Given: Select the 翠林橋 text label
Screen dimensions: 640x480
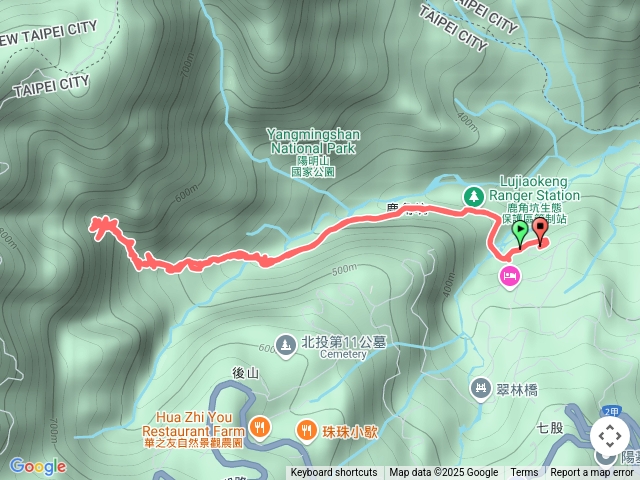Looking at the screenshot, I should (x=517, y=390).
